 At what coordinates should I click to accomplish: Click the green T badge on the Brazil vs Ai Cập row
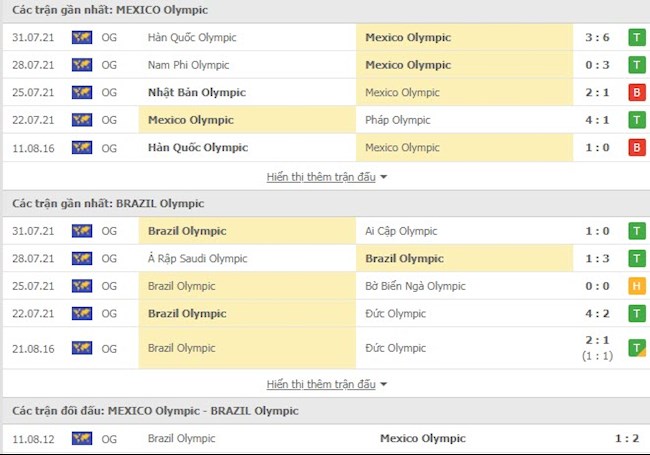pyautogui.click(x=636, y=231)
